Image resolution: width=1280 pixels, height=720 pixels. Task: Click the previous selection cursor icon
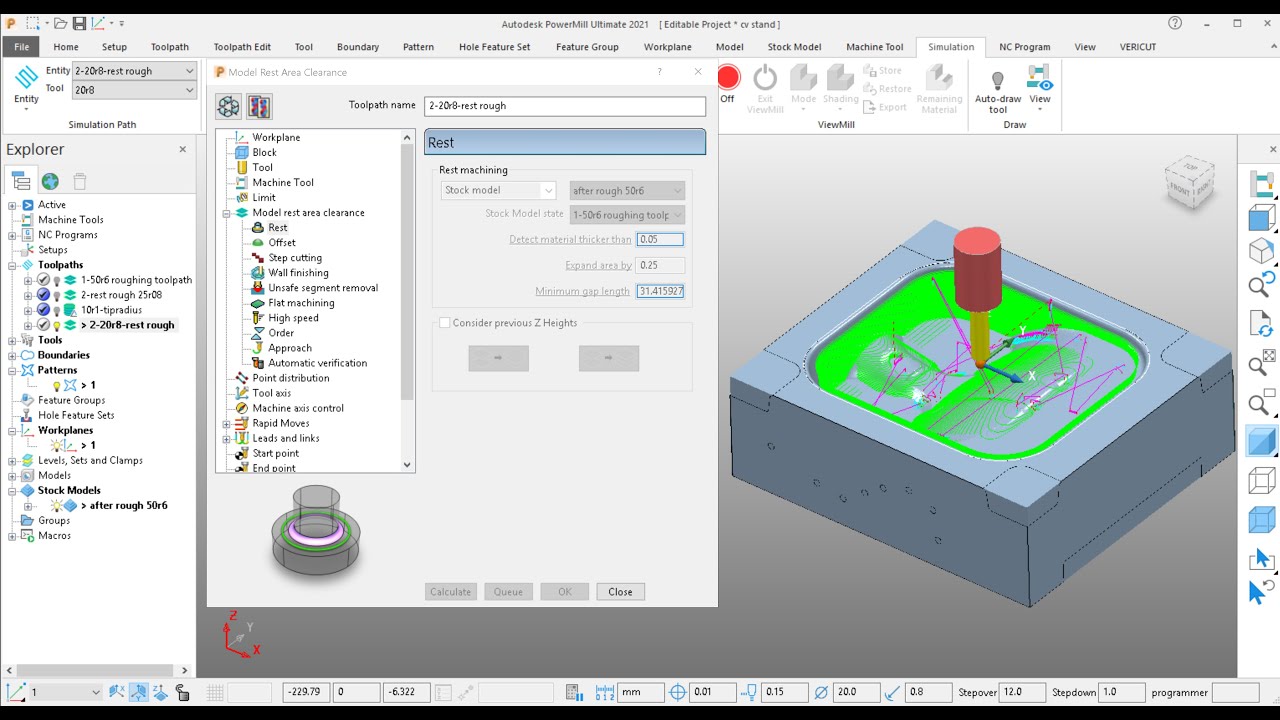1262,592
